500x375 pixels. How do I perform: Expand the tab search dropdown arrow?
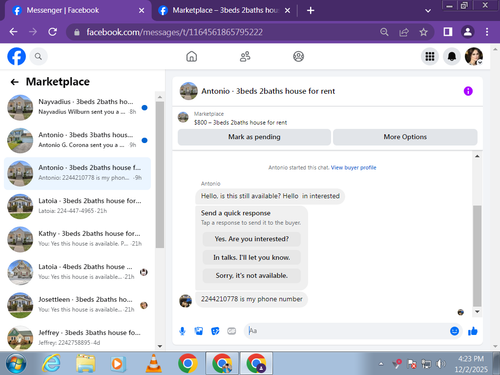click(428, 11)
